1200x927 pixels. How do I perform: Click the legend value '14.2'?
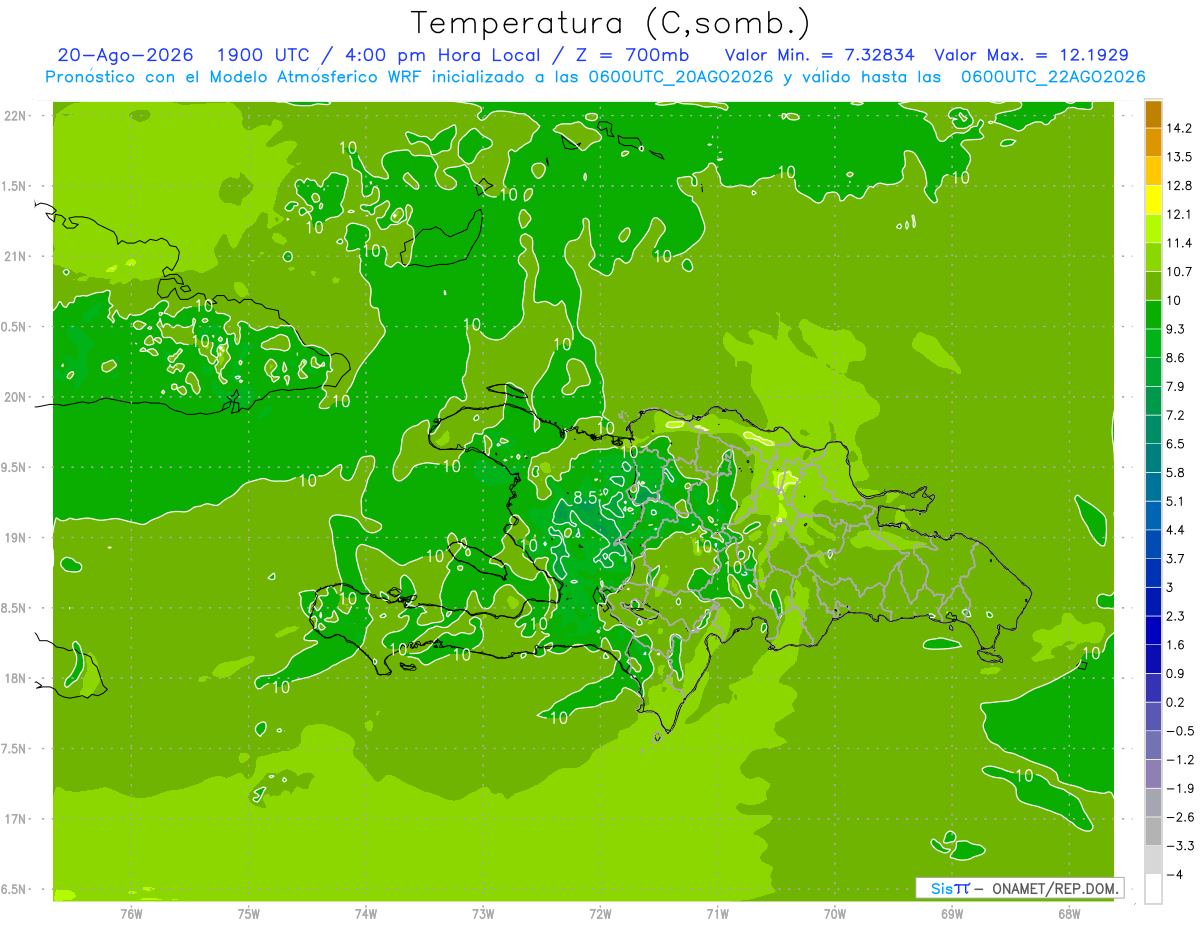click(1180, 128)
